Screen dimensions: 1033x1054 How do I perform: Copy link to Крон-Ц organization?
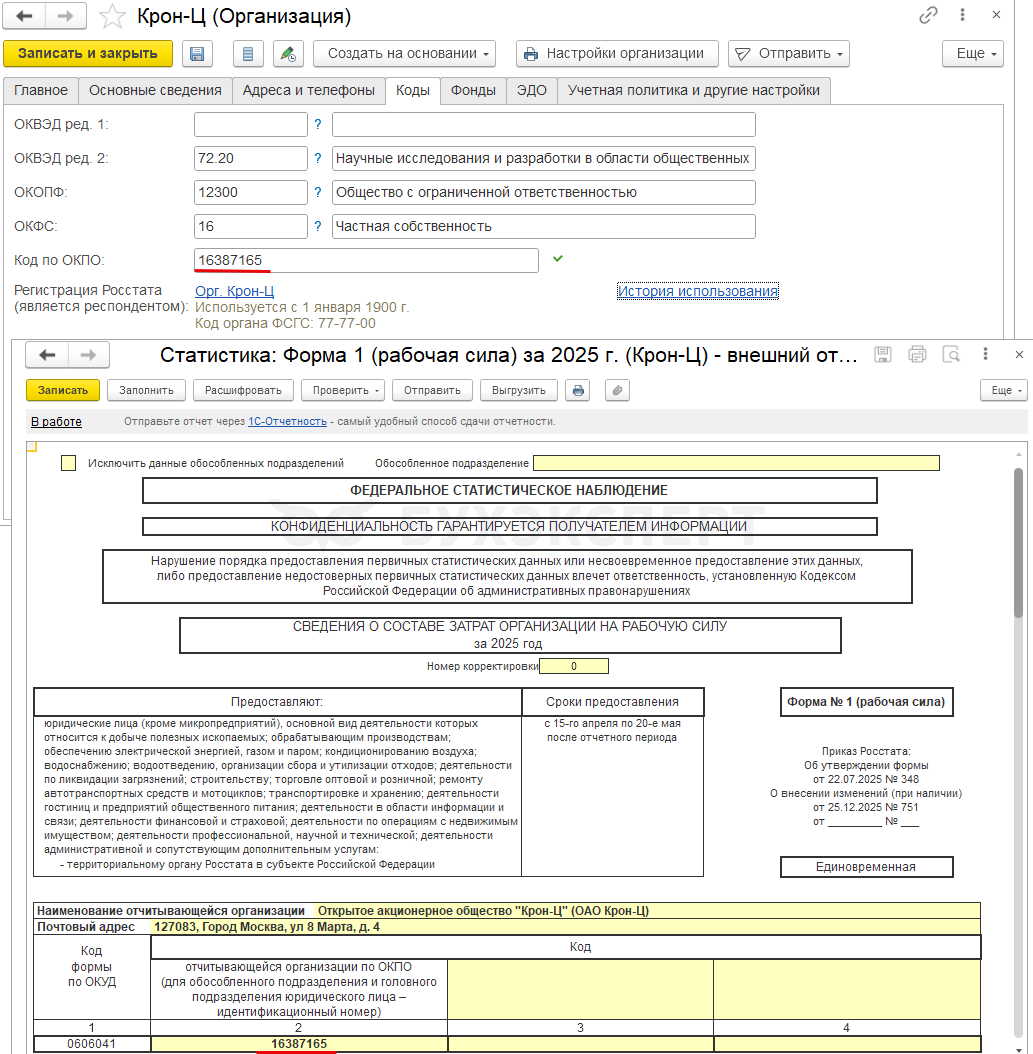pyautogui.click(x=928, y=15)
